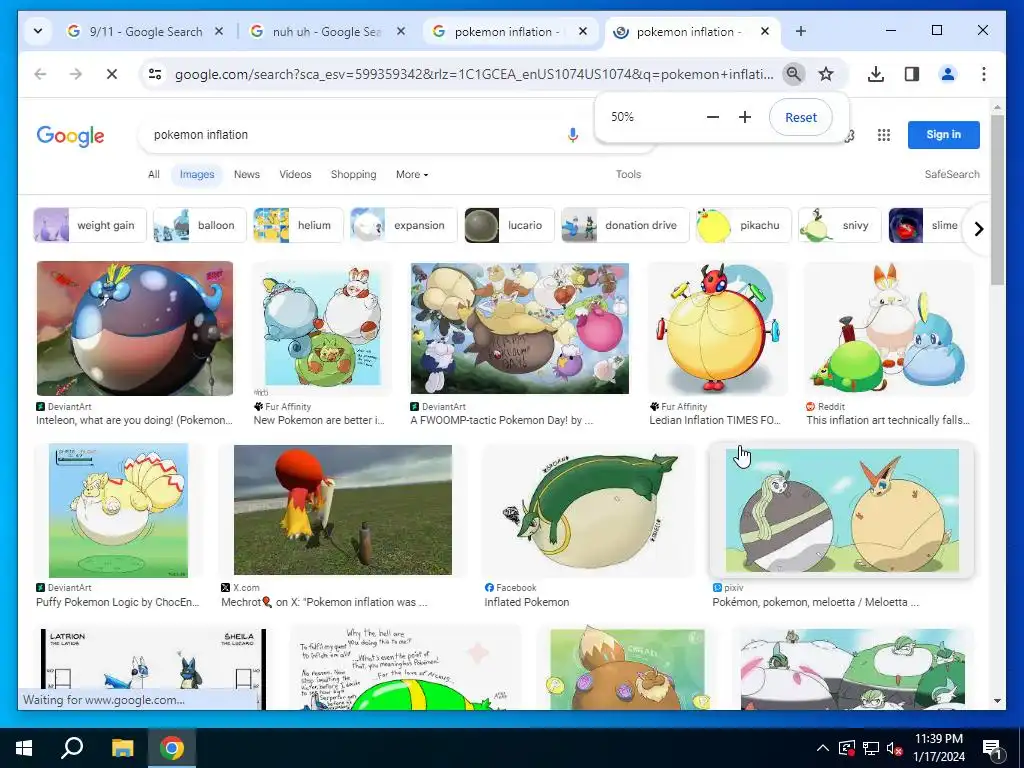This screenshot has height=768, width=1024.
Task: Decrease zoom with the minus button
Action: [712, 117]
